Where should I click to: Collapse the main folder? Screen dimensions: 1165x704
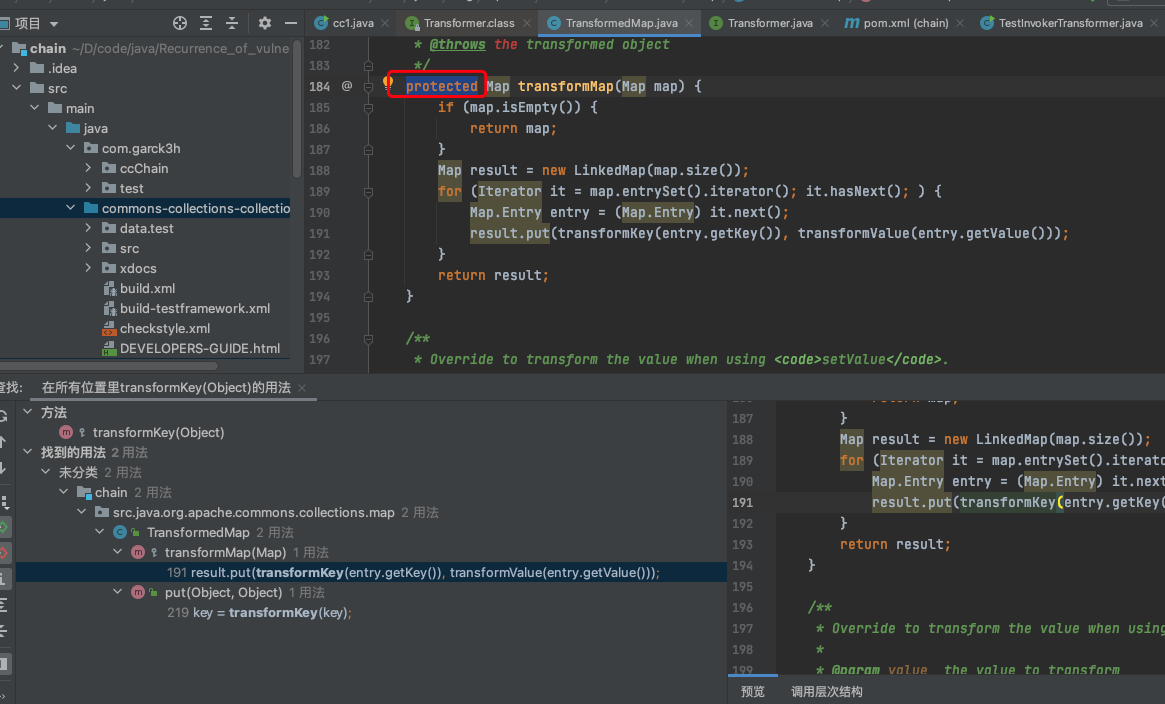click(x=34, y=108)
